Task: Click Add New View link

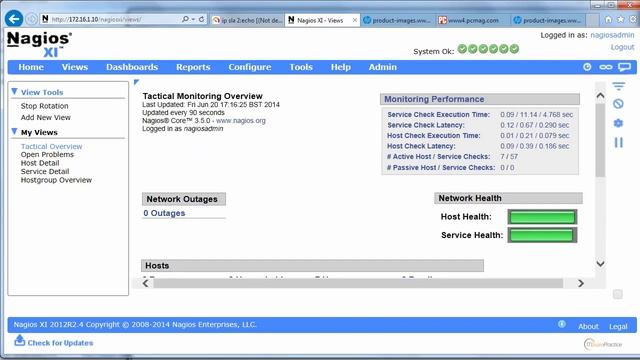Action: coord(46,118)
